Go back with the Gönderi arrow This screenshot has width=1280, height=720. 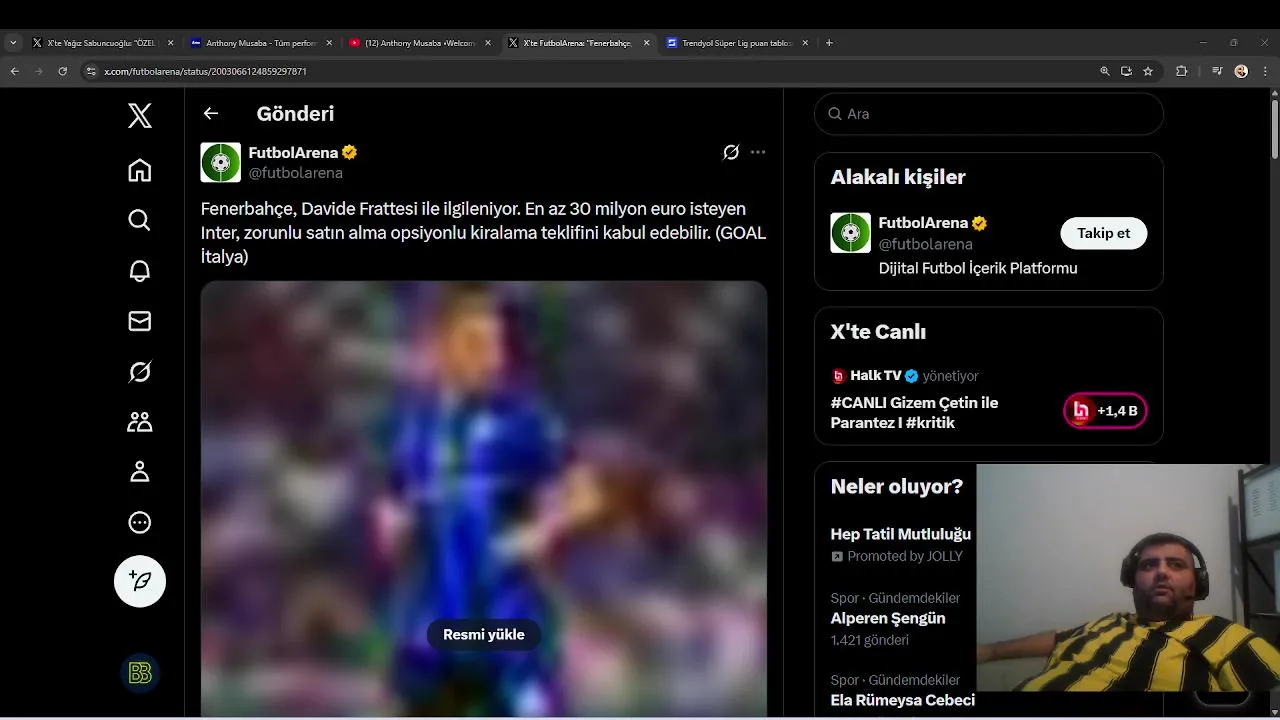point(211,113)
